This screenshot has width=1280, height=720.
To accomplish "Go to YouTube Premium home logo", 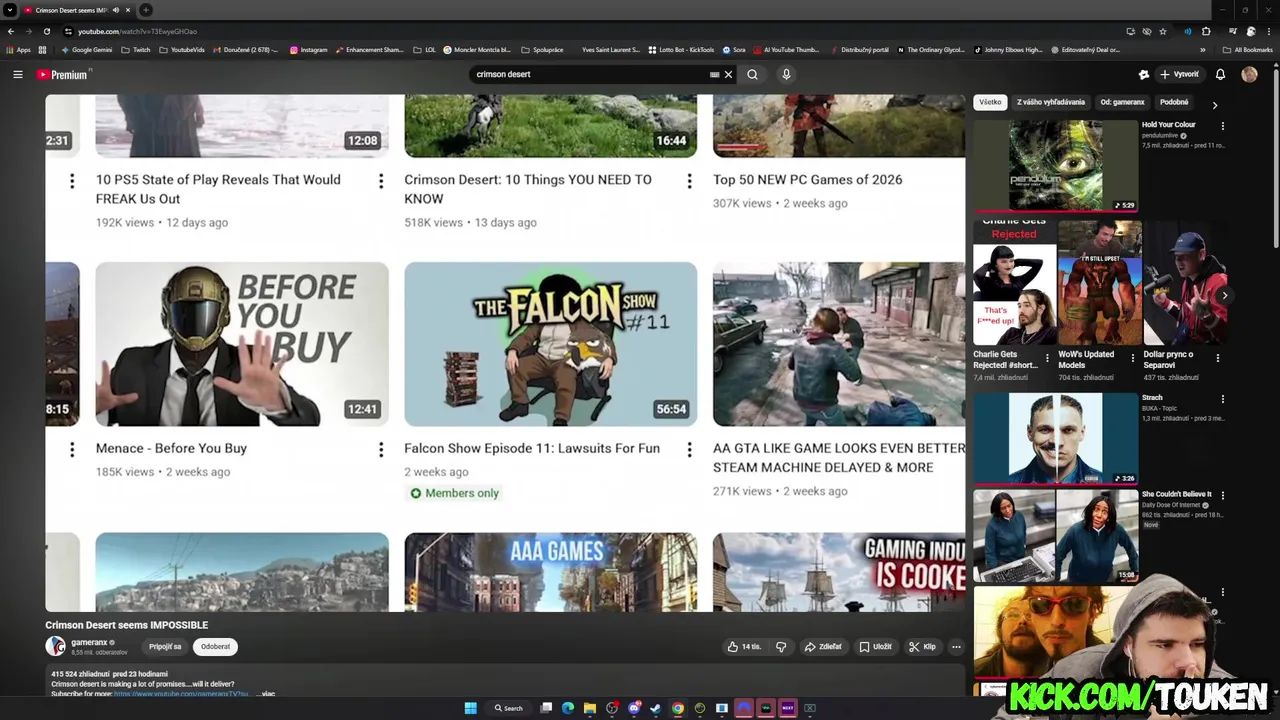I will pyautogui.click(x=63, y=74).
